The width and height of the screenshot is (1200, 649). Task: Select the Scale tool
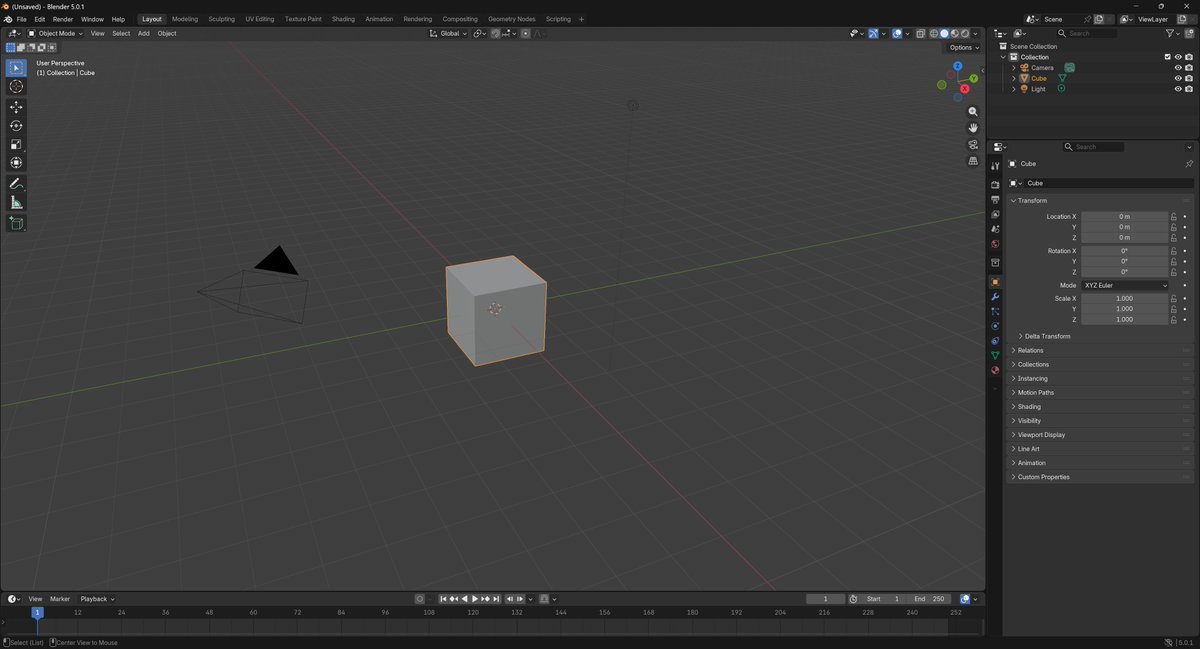(x=16, y=144)
